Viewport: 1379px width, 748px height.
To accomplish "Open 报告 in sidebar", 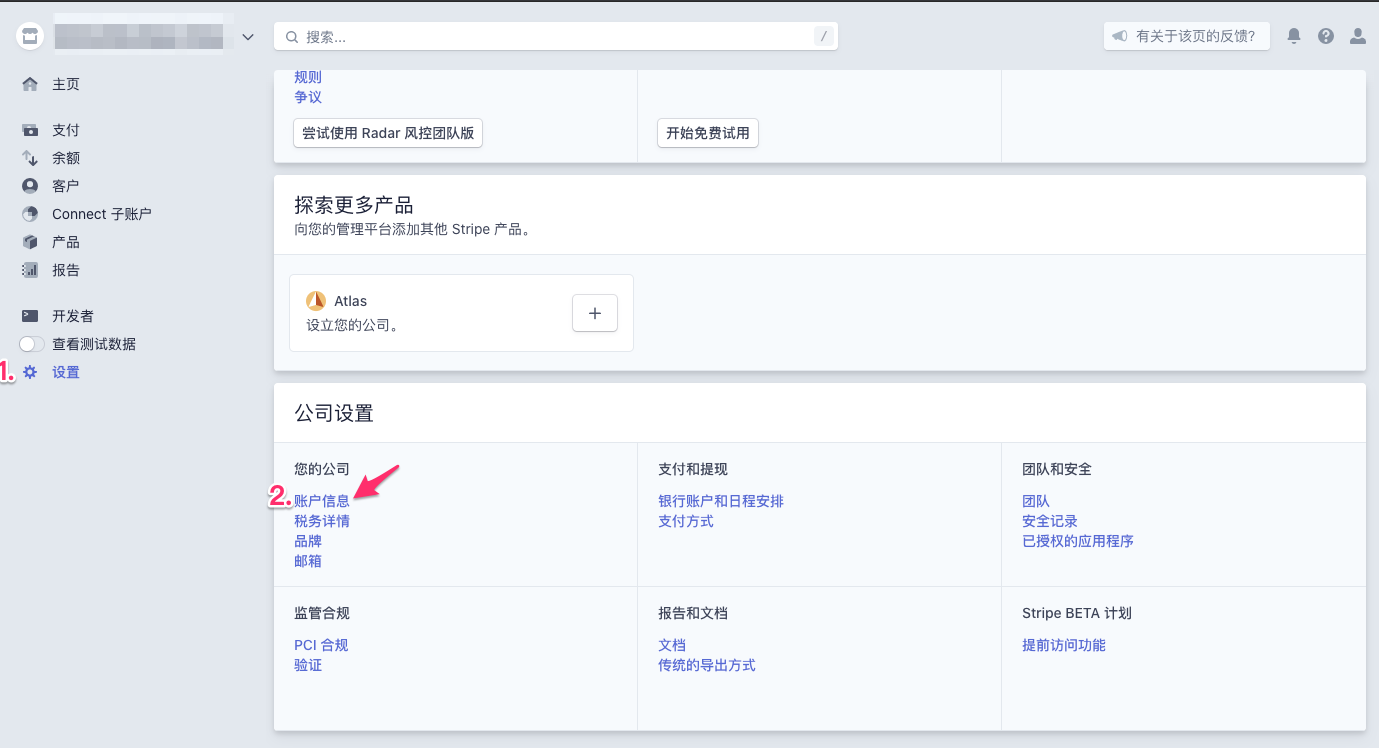I will tap(66, 270).
